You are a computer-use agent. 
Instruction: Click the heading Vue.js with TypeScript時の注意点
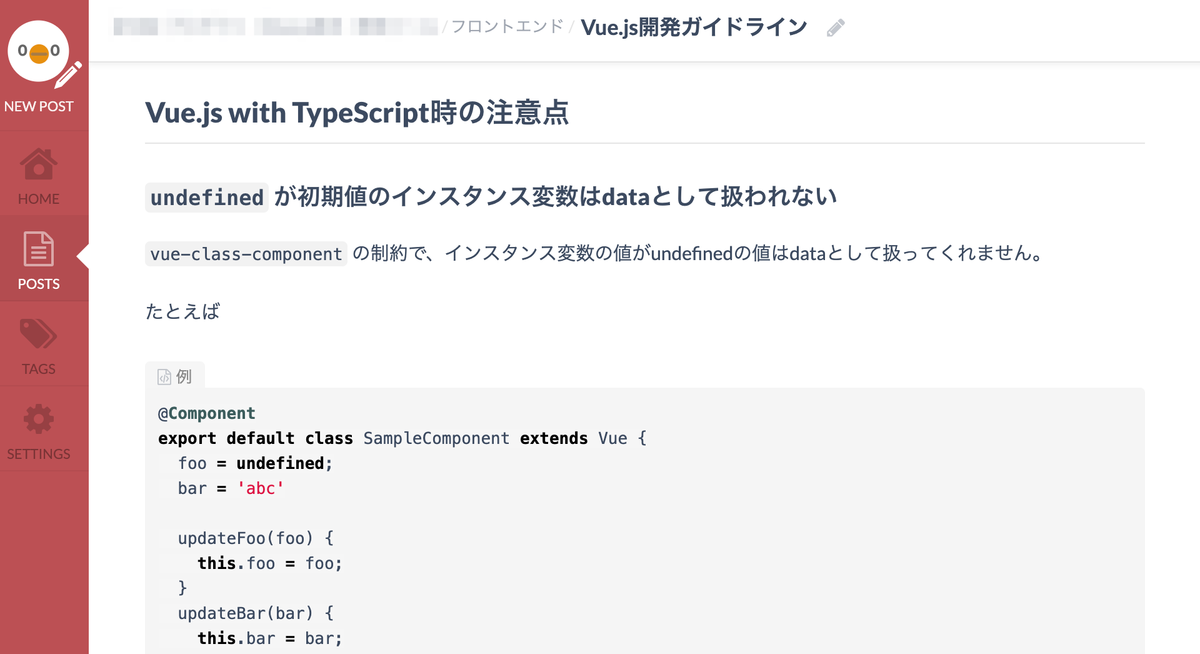(x=357, y=112)
